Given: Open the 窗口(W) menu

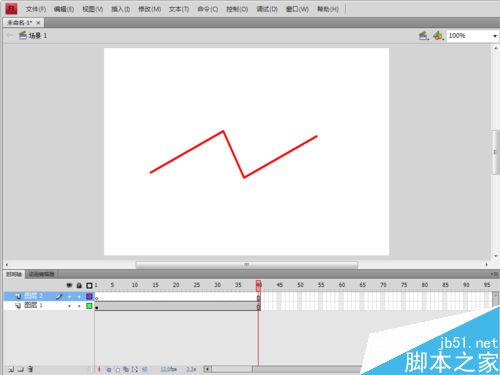Looking at the screenshot, I should pos(297,9).
